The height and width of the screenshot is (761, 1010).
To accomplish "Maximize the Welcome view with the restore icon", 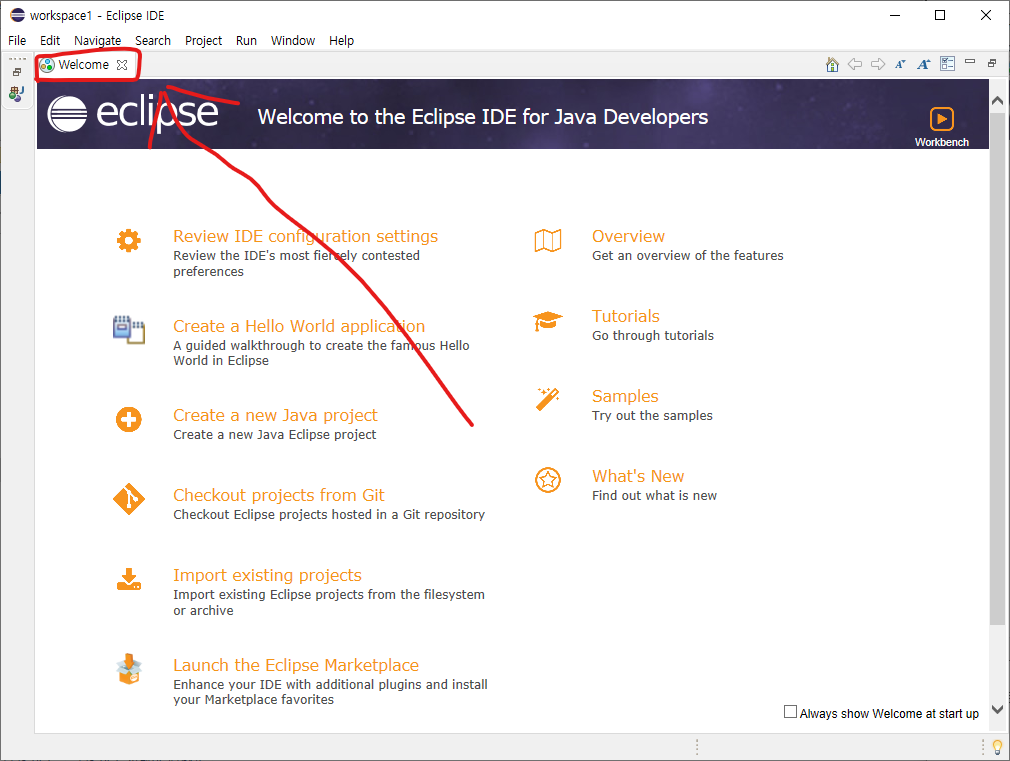I will 992,63.
